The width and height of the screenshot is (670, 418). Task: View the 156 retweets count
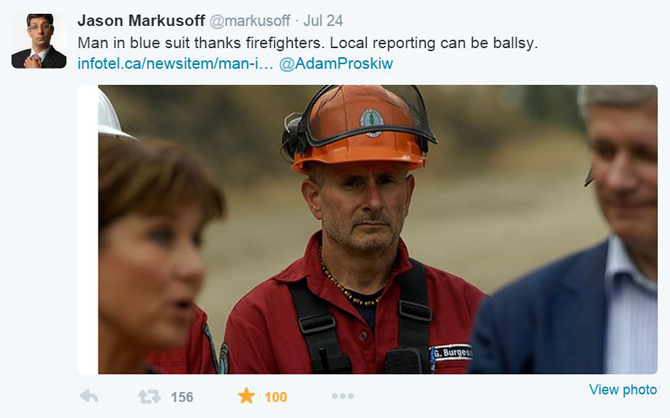tap(182, 397)
